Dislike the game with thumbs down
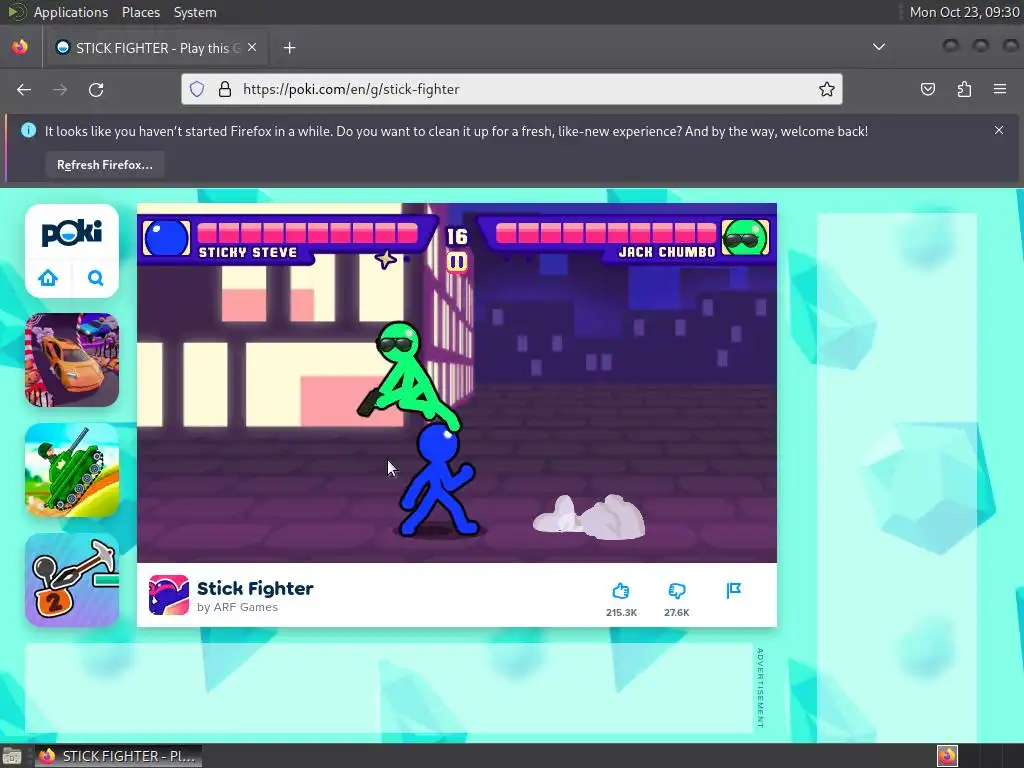Screen dimensions: 1024x768 [x=677, y=591]
